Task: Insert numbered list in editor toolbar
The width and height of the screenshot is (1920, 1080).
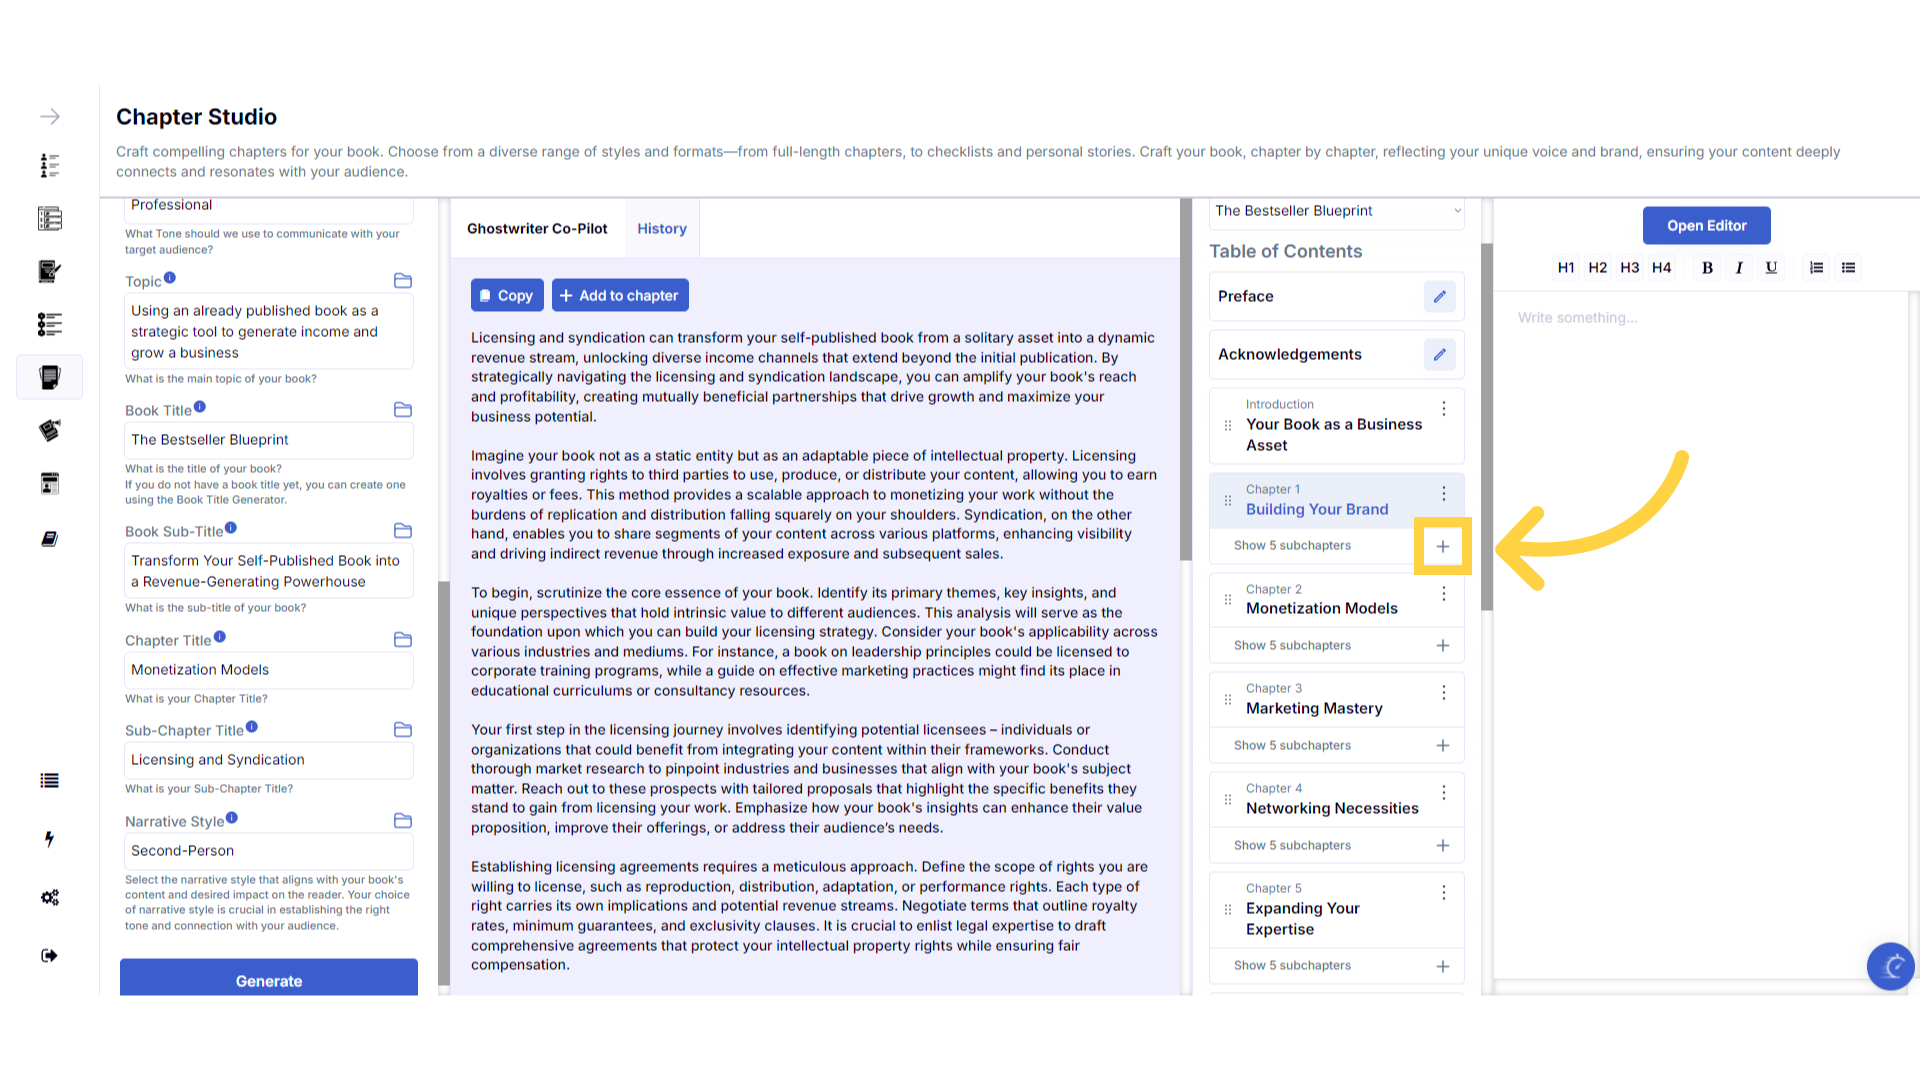Action: tap(1817, 268)
